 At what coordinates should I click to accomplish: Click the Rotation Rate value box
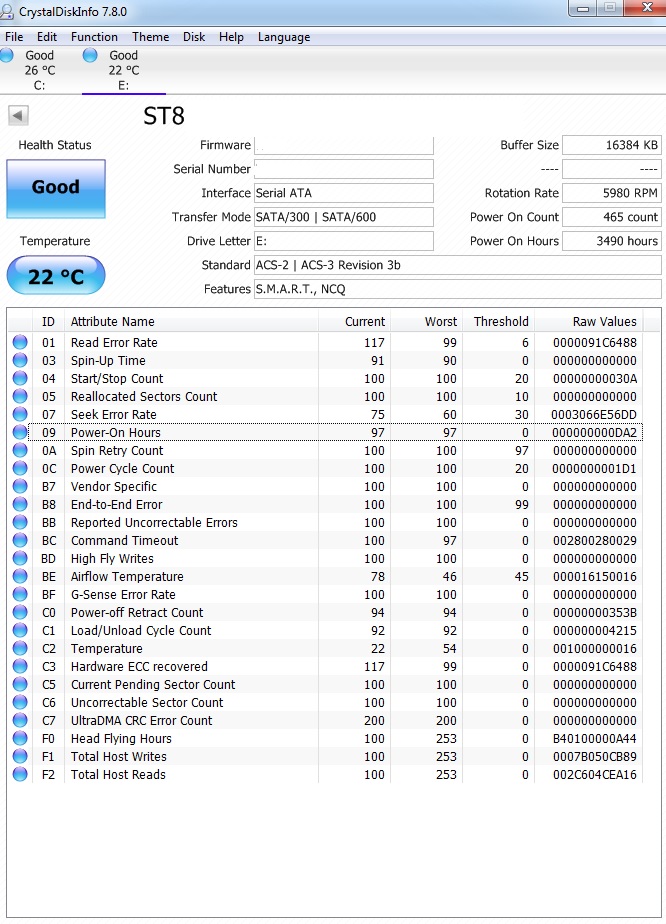coord(612,193)
